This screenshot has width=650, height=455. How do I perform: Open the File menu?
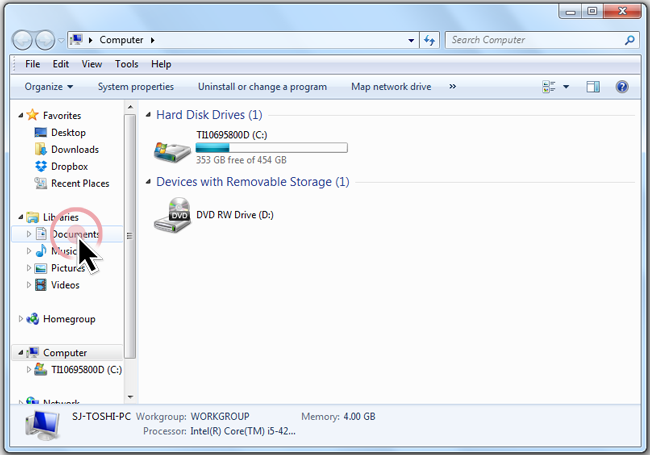[32, 64]
